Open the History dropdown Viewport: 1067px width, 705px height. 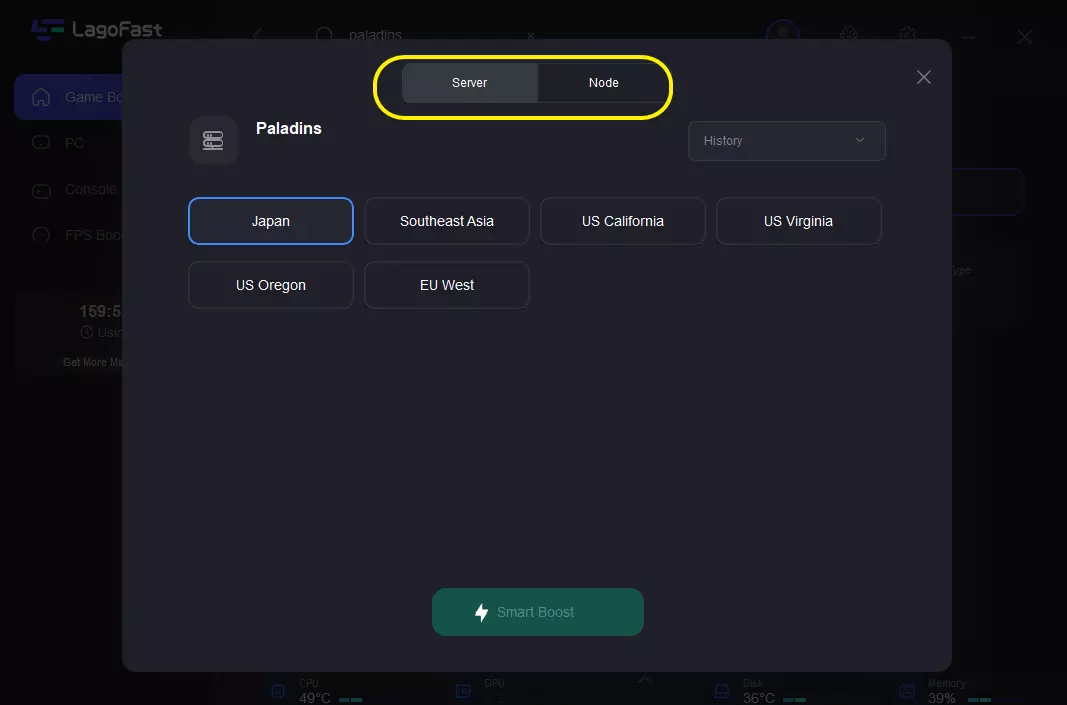click(787, 141)
